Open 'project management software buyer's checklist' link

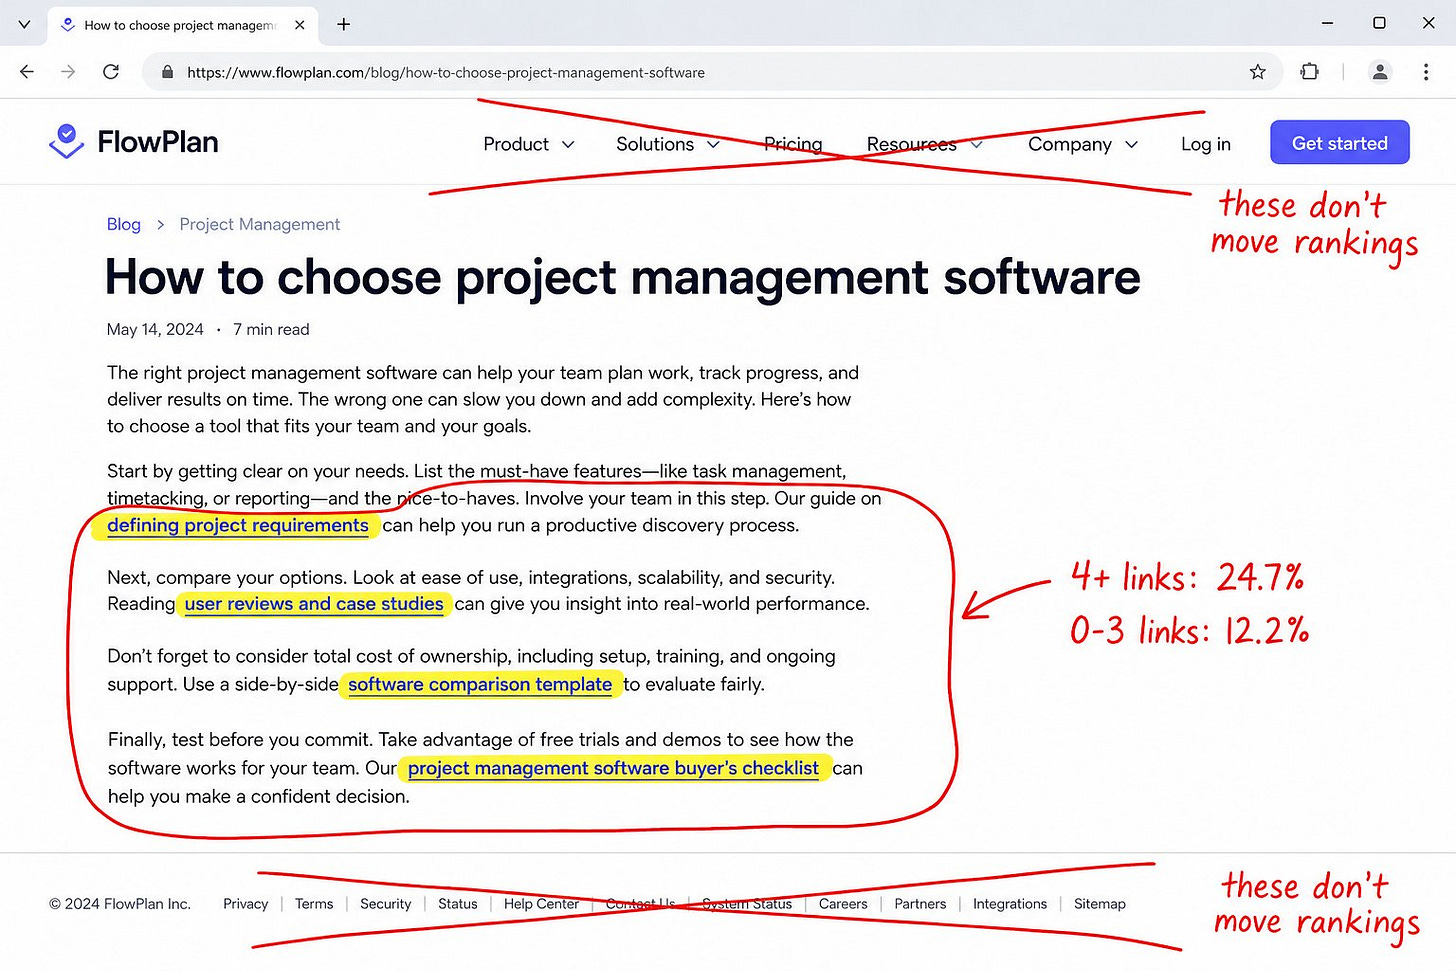613,768
